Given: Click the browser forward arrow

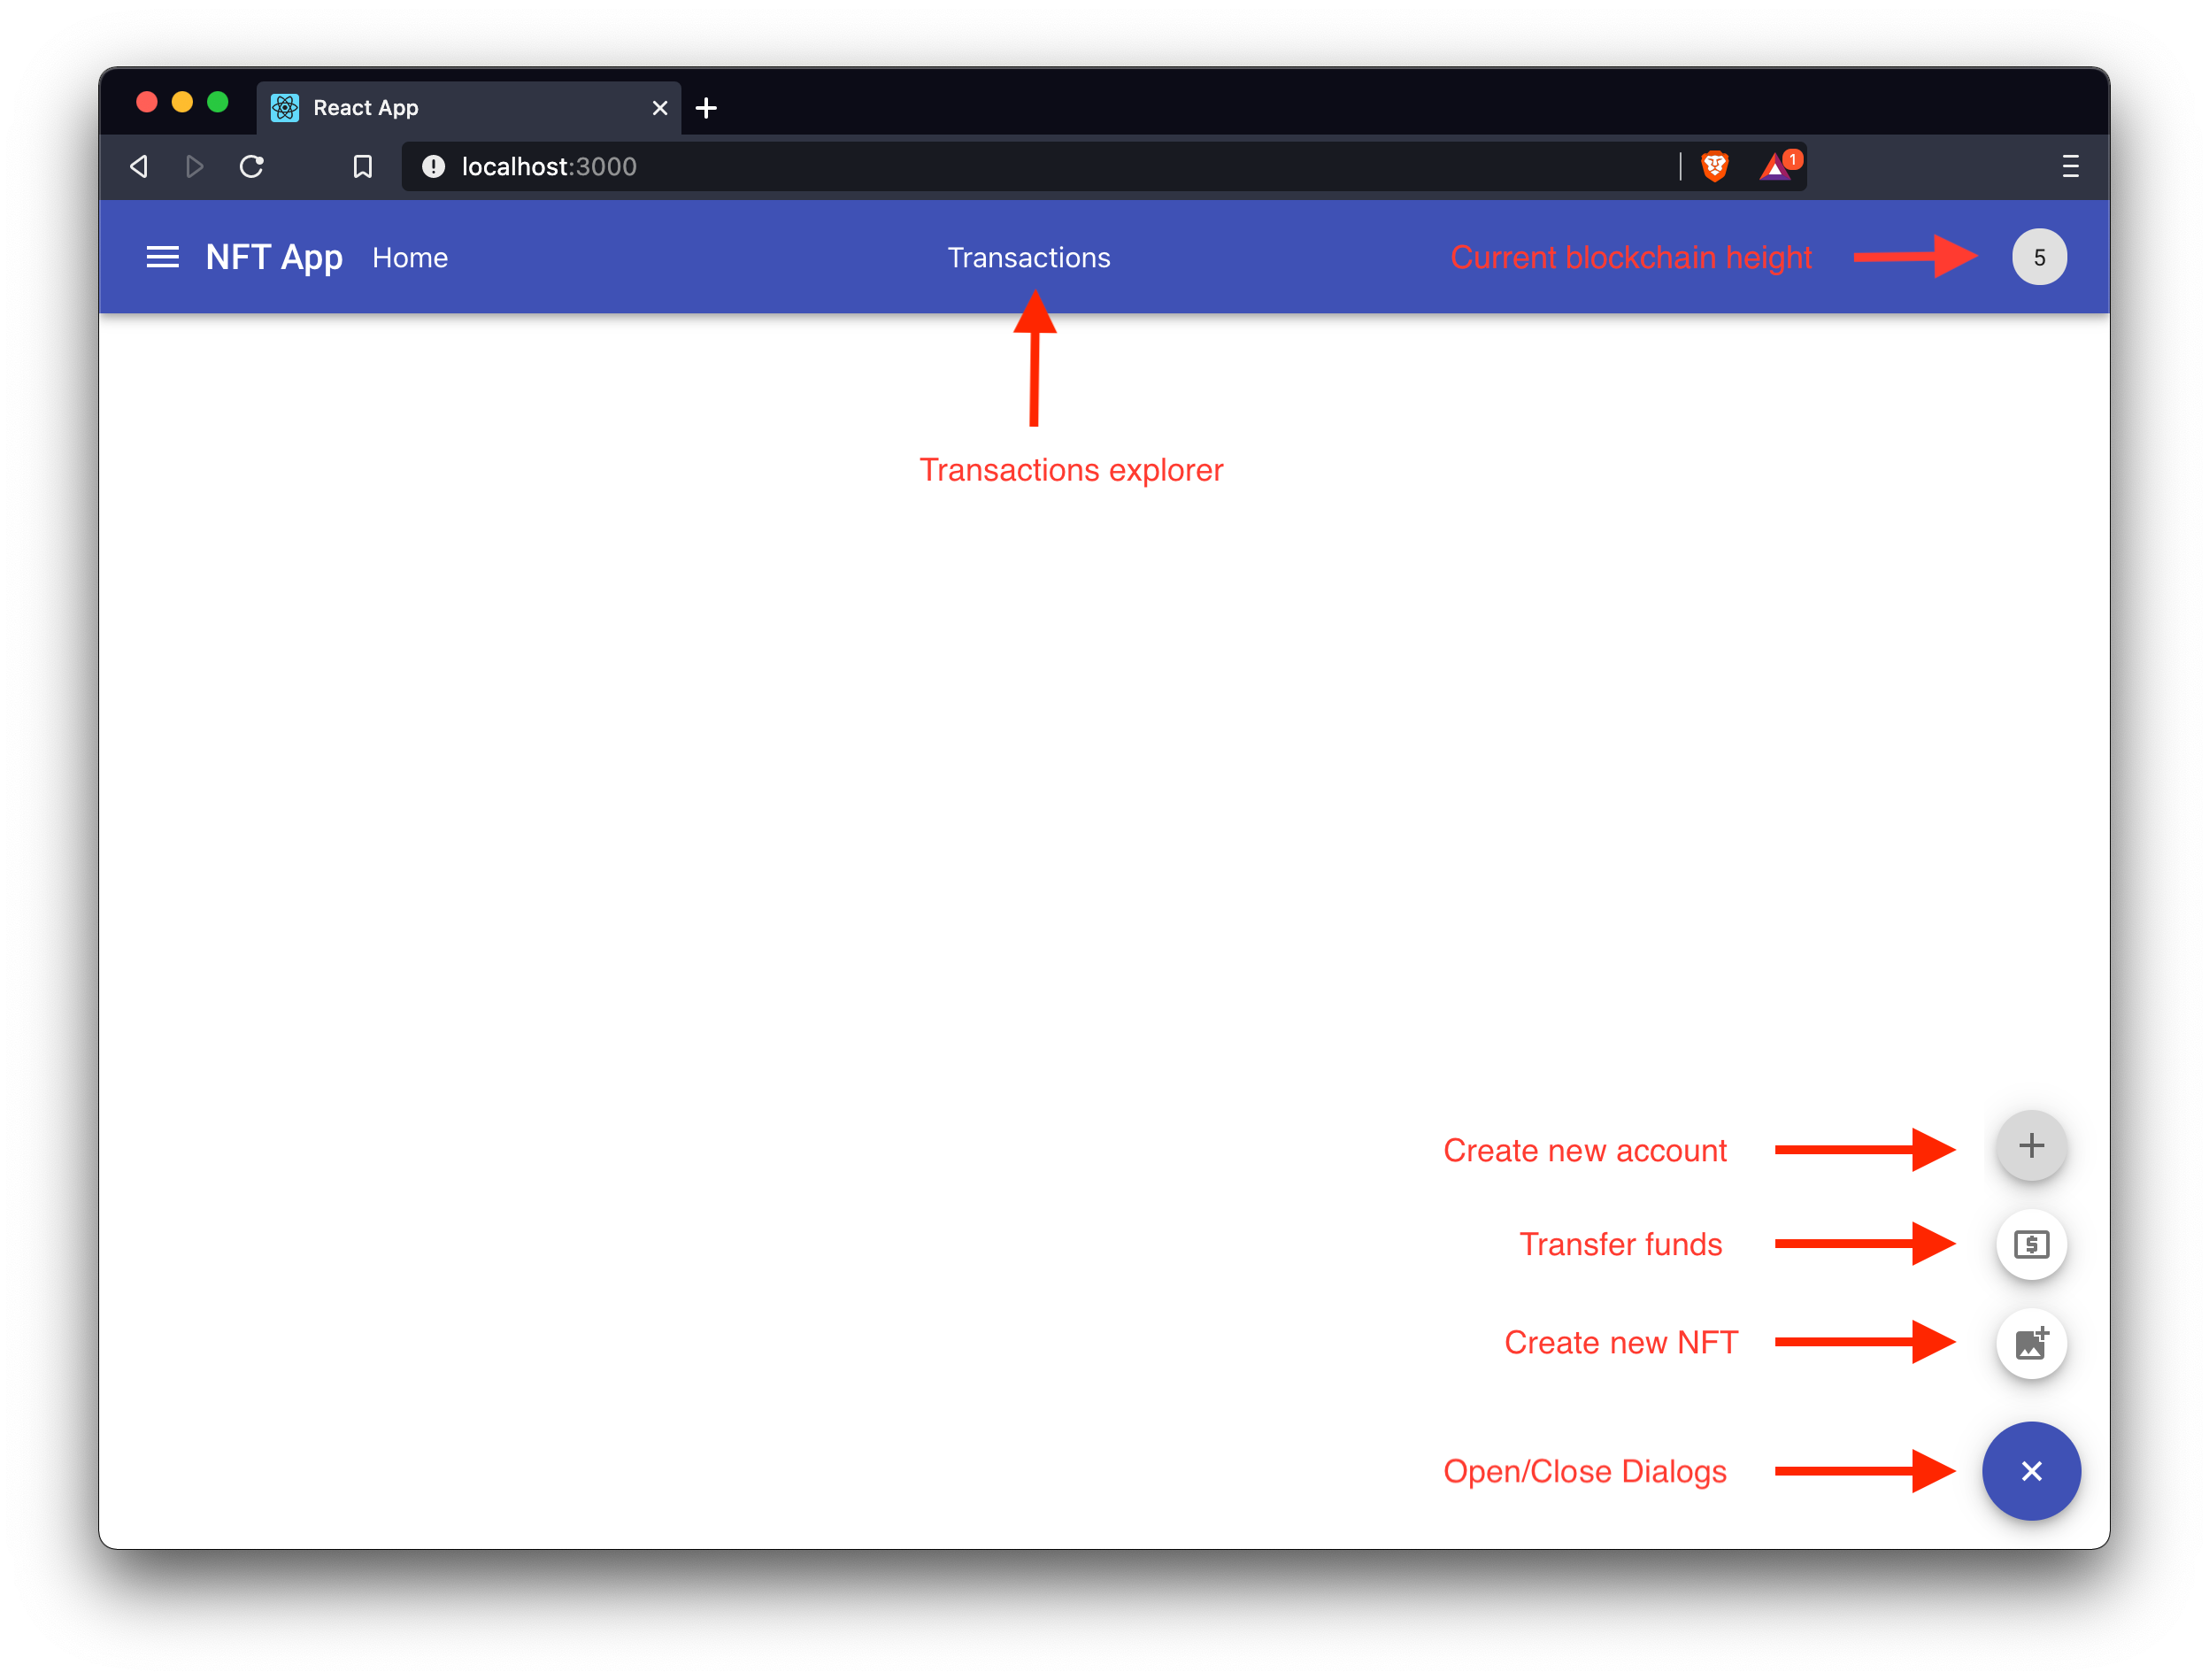Looking at the screenshot, I should point(195,166).
